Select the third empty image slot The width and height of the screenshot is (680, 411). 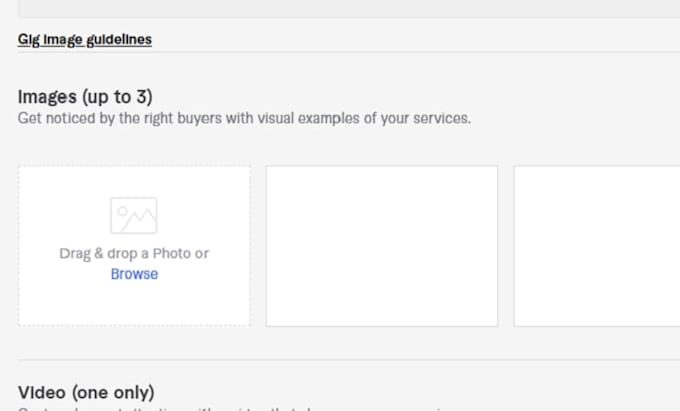pos(597,246)
